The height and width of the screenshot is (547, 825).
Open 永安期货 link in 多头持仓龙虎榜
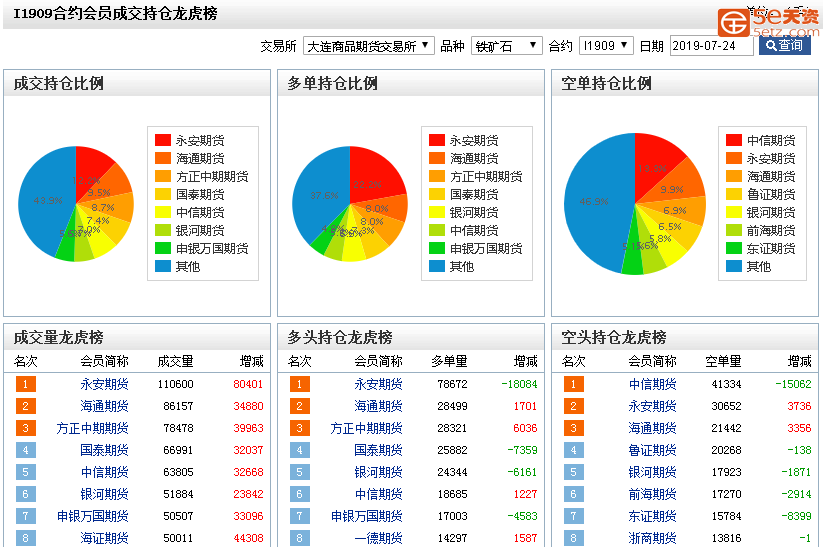(x=378, y=384)
